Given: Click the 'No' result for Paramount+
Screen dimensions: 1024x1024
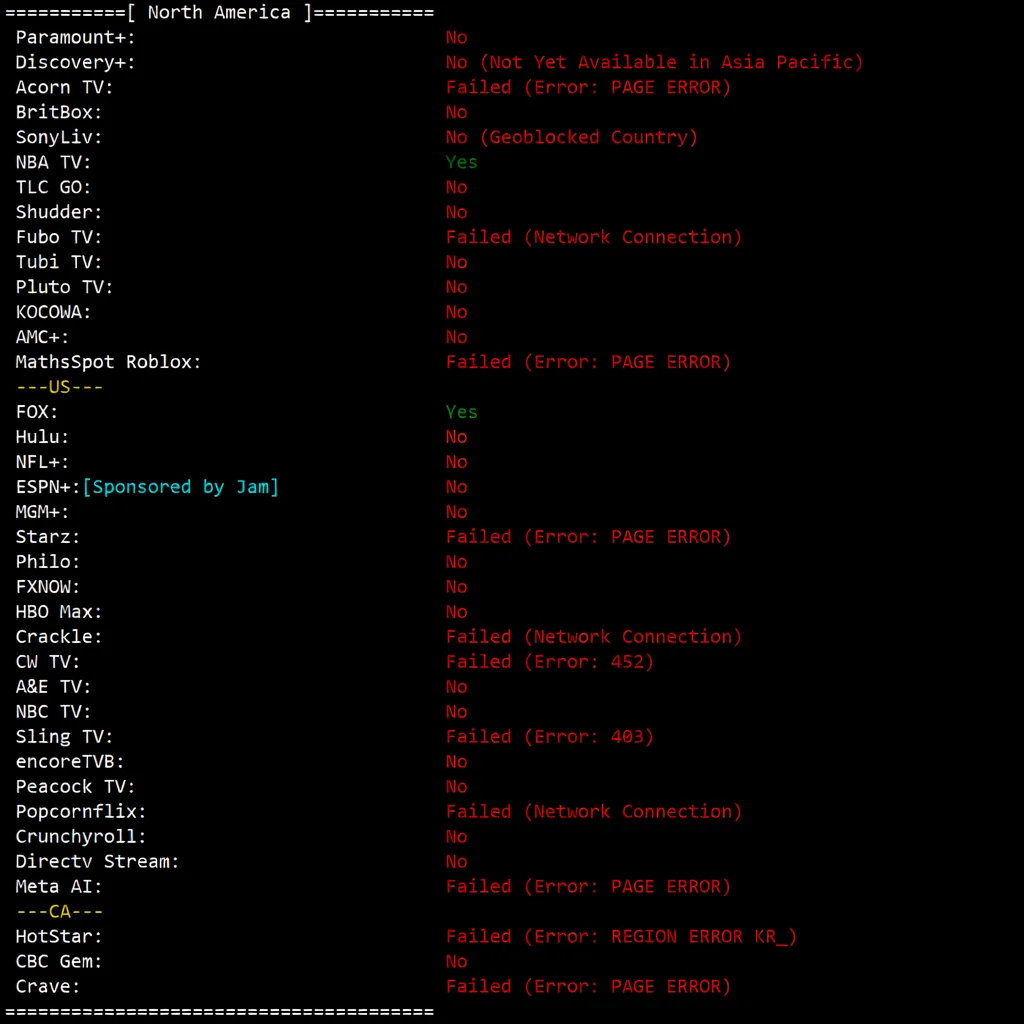Looking at the screenshot, I should 456,37.
